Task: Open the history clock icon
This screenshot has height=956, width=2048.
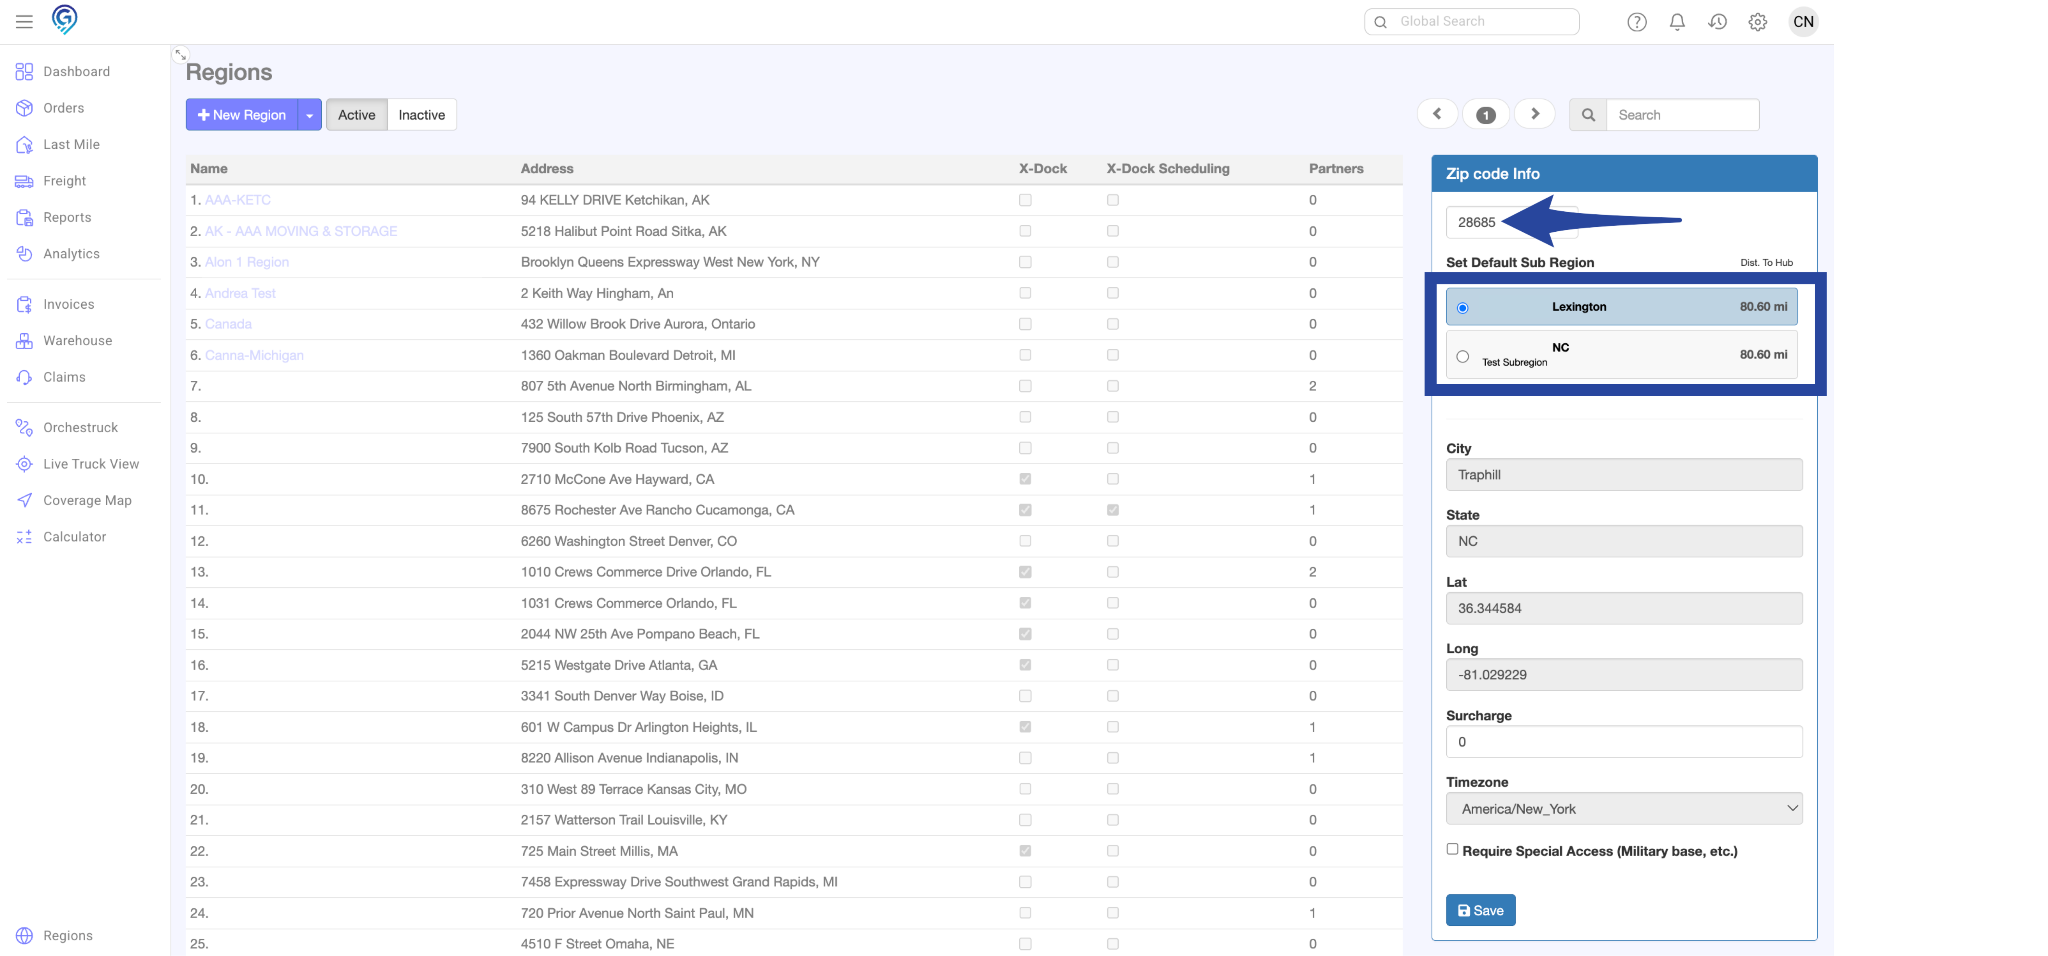Action: point(1717,22)
